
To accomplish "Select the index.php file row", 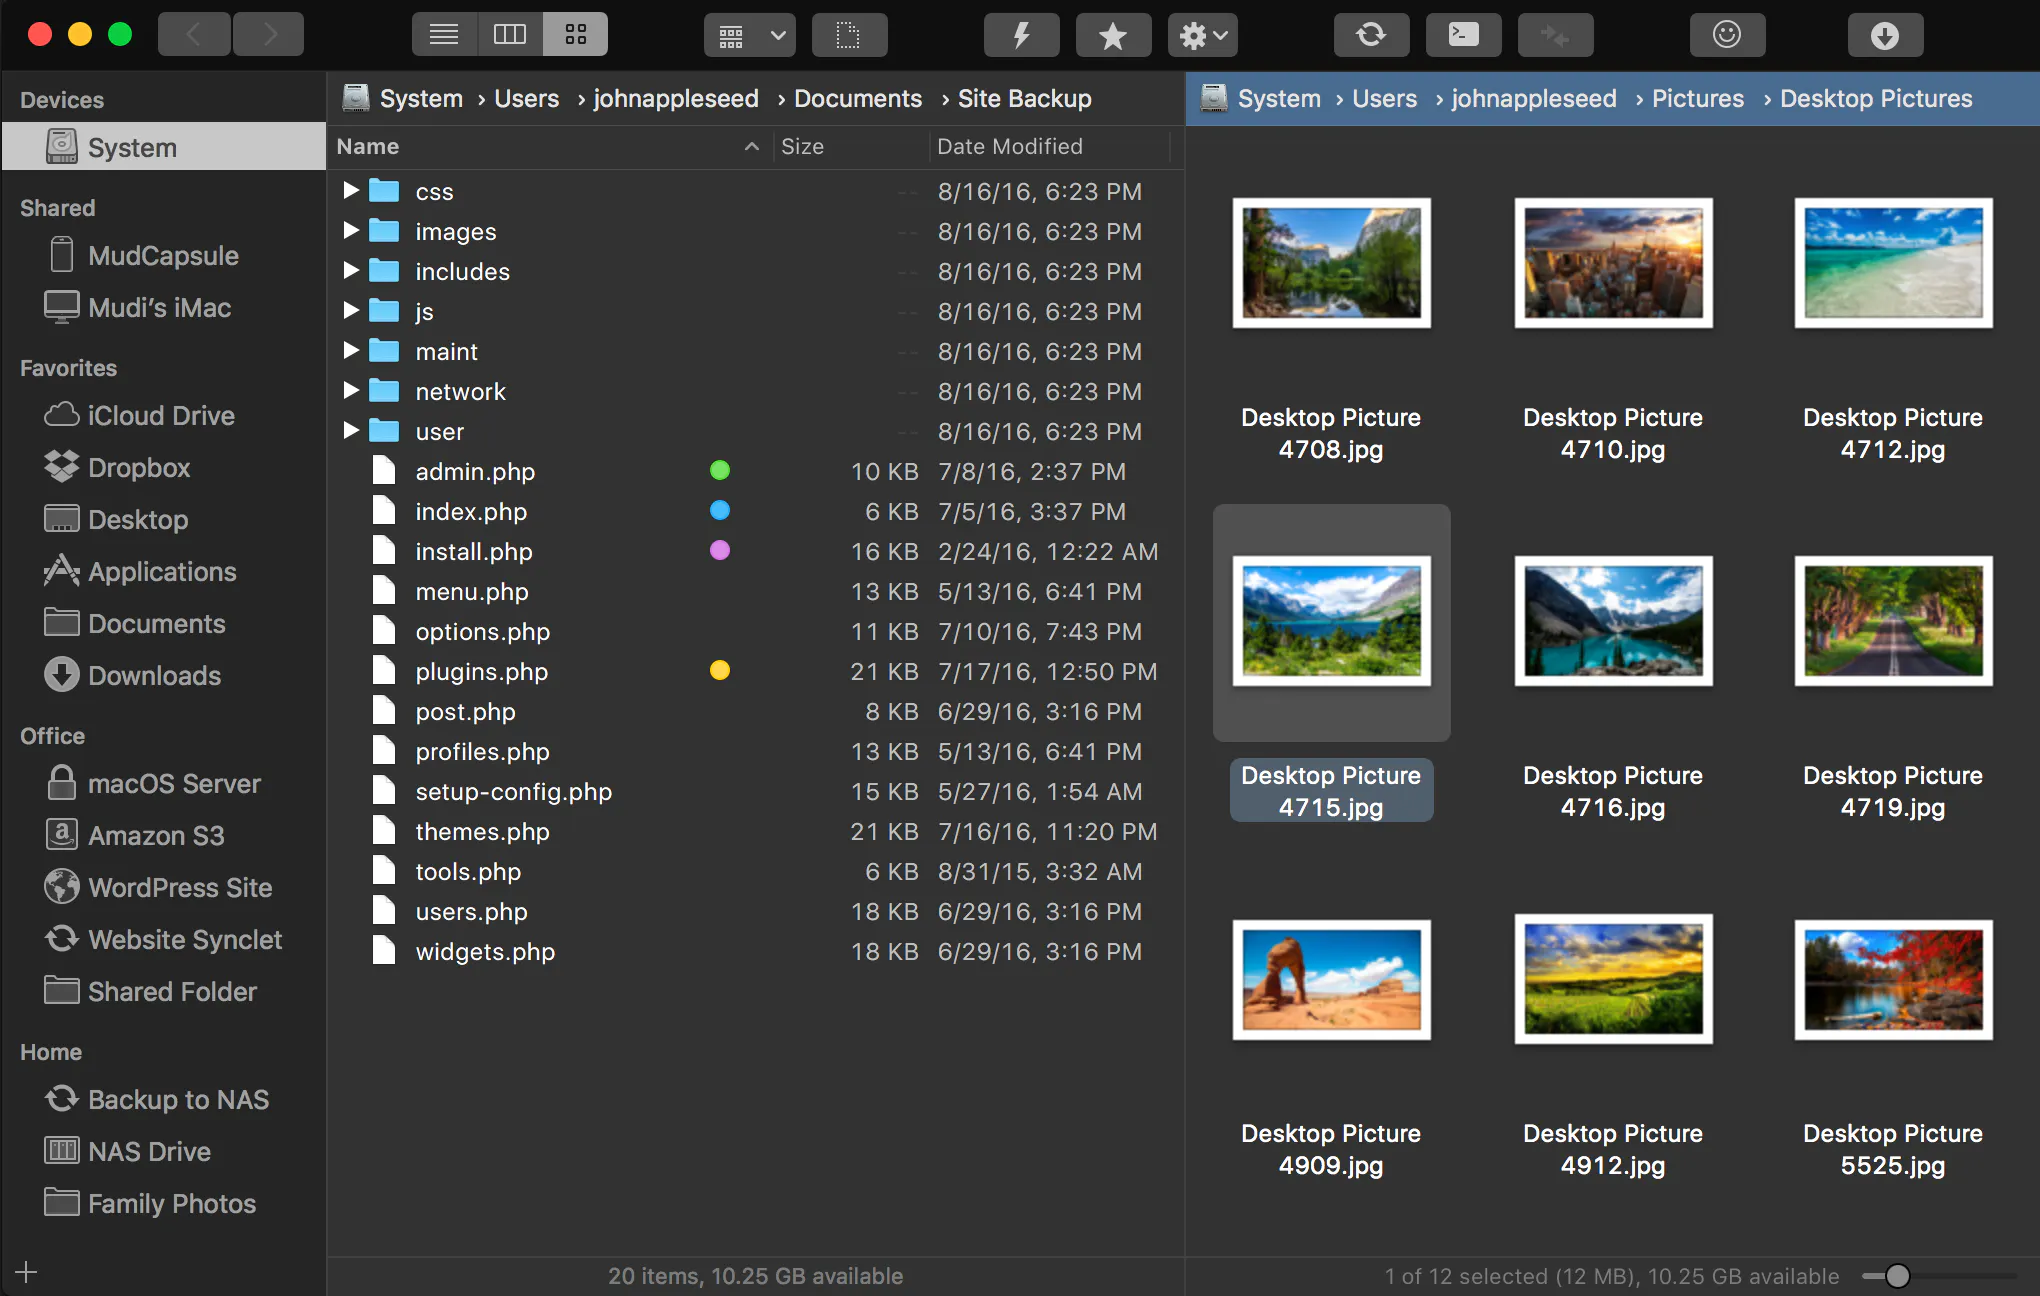I will pos(756,511).
